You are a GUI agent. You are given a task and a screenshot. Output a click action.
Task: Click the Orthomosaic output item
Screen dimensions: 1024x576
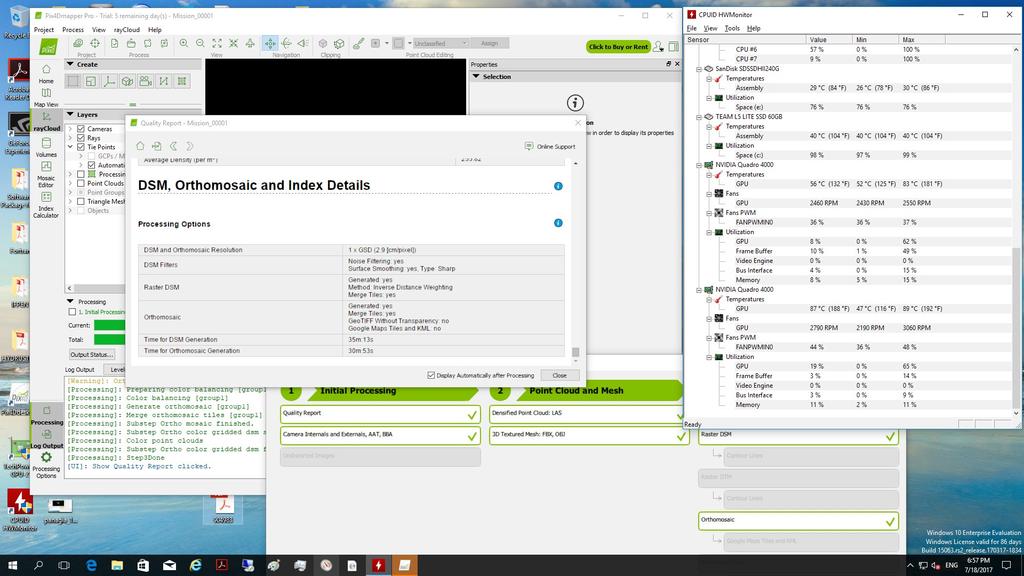click(x=798, y=520)
